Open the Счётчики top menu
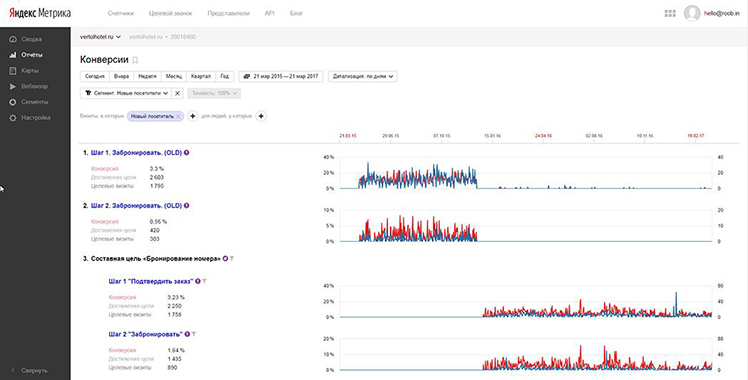Image resolution: width=748 pixels, height=380 pixels. 121,13
